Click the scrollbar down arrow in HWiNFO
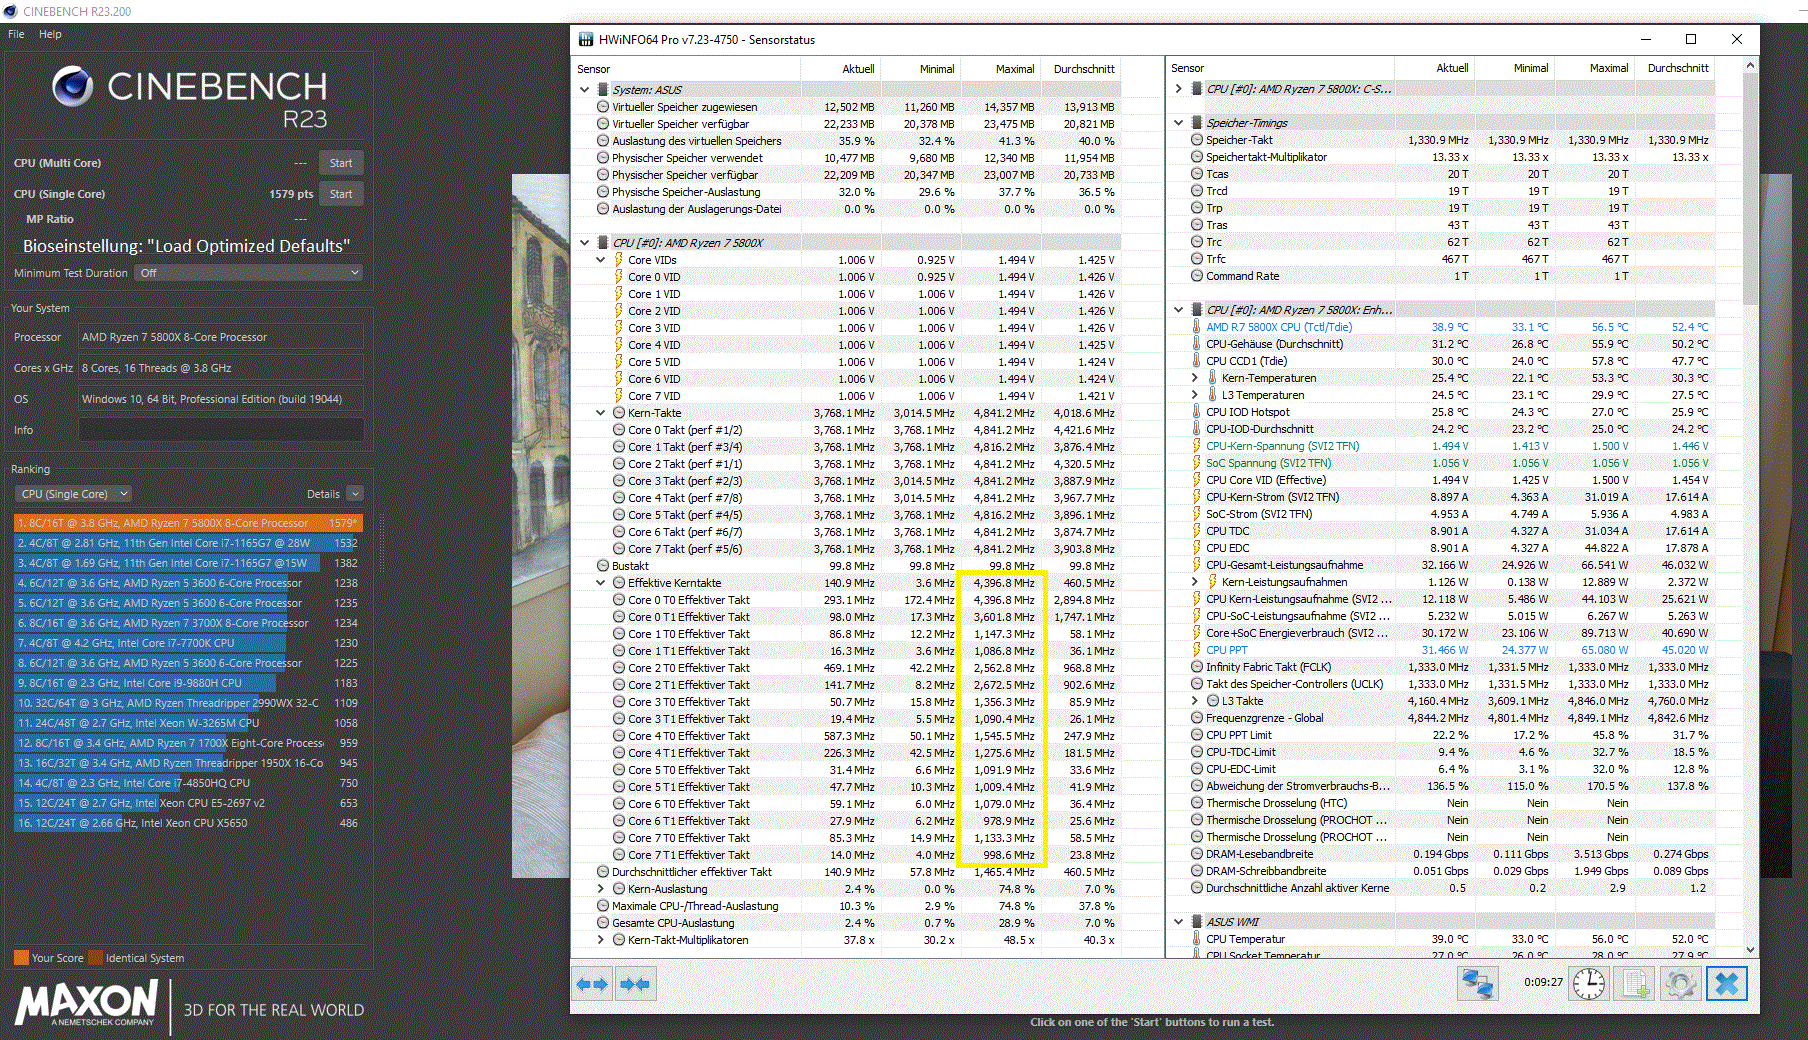Viewport: 1808px width, 1040px height. click(1750, 949)
